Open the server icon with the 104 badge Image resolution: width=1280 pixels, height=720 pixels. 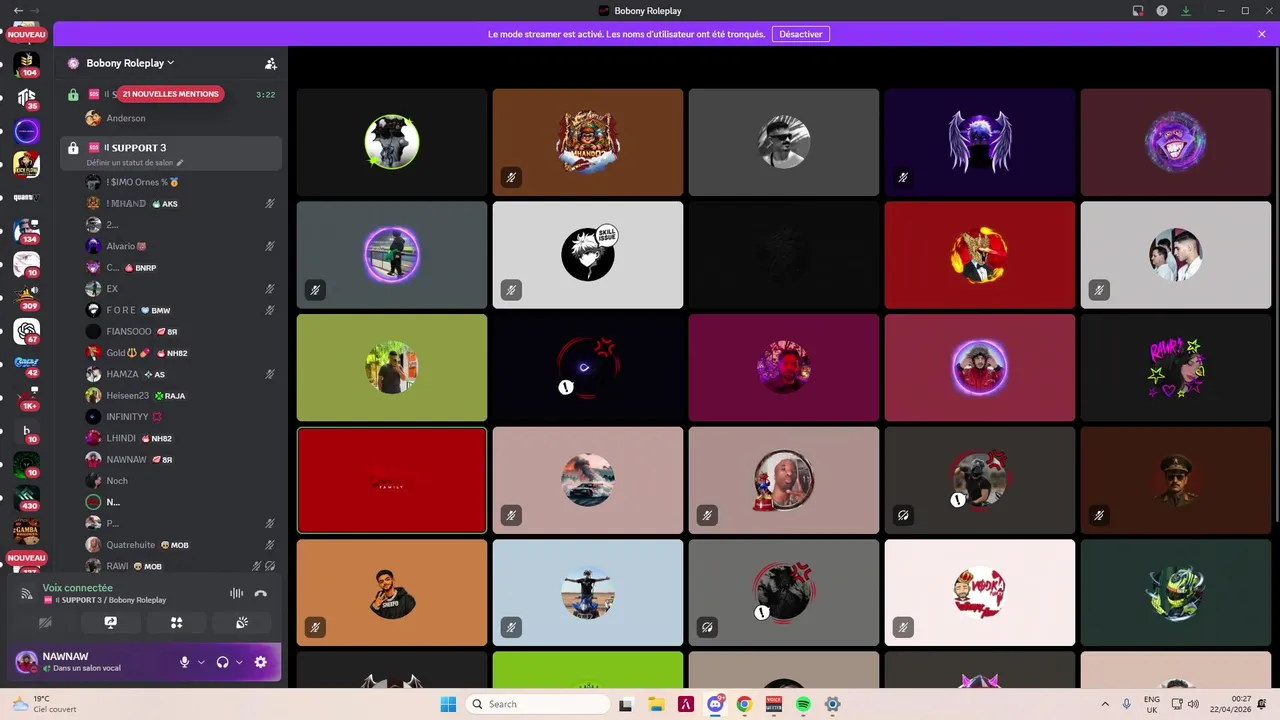point(27,64)
